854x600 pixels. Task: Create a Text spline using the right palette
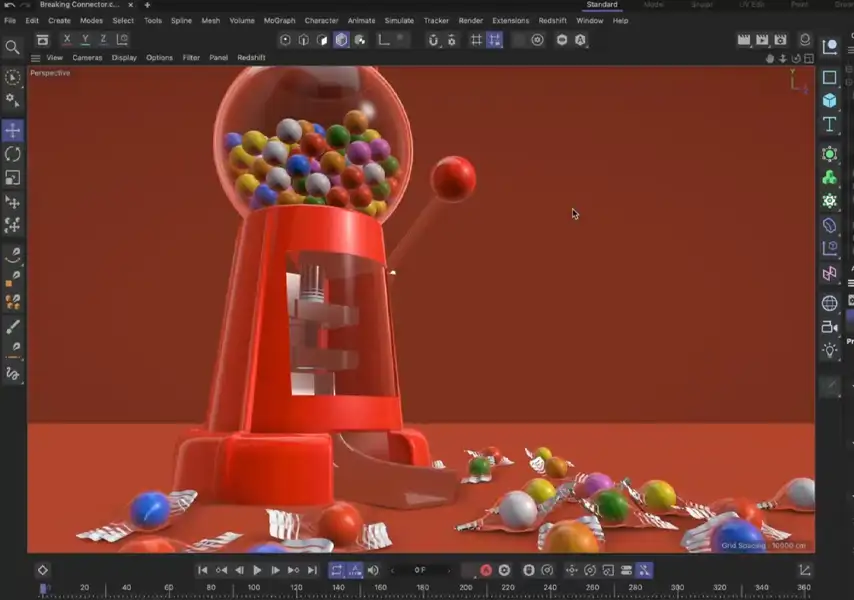coord(832,125)
